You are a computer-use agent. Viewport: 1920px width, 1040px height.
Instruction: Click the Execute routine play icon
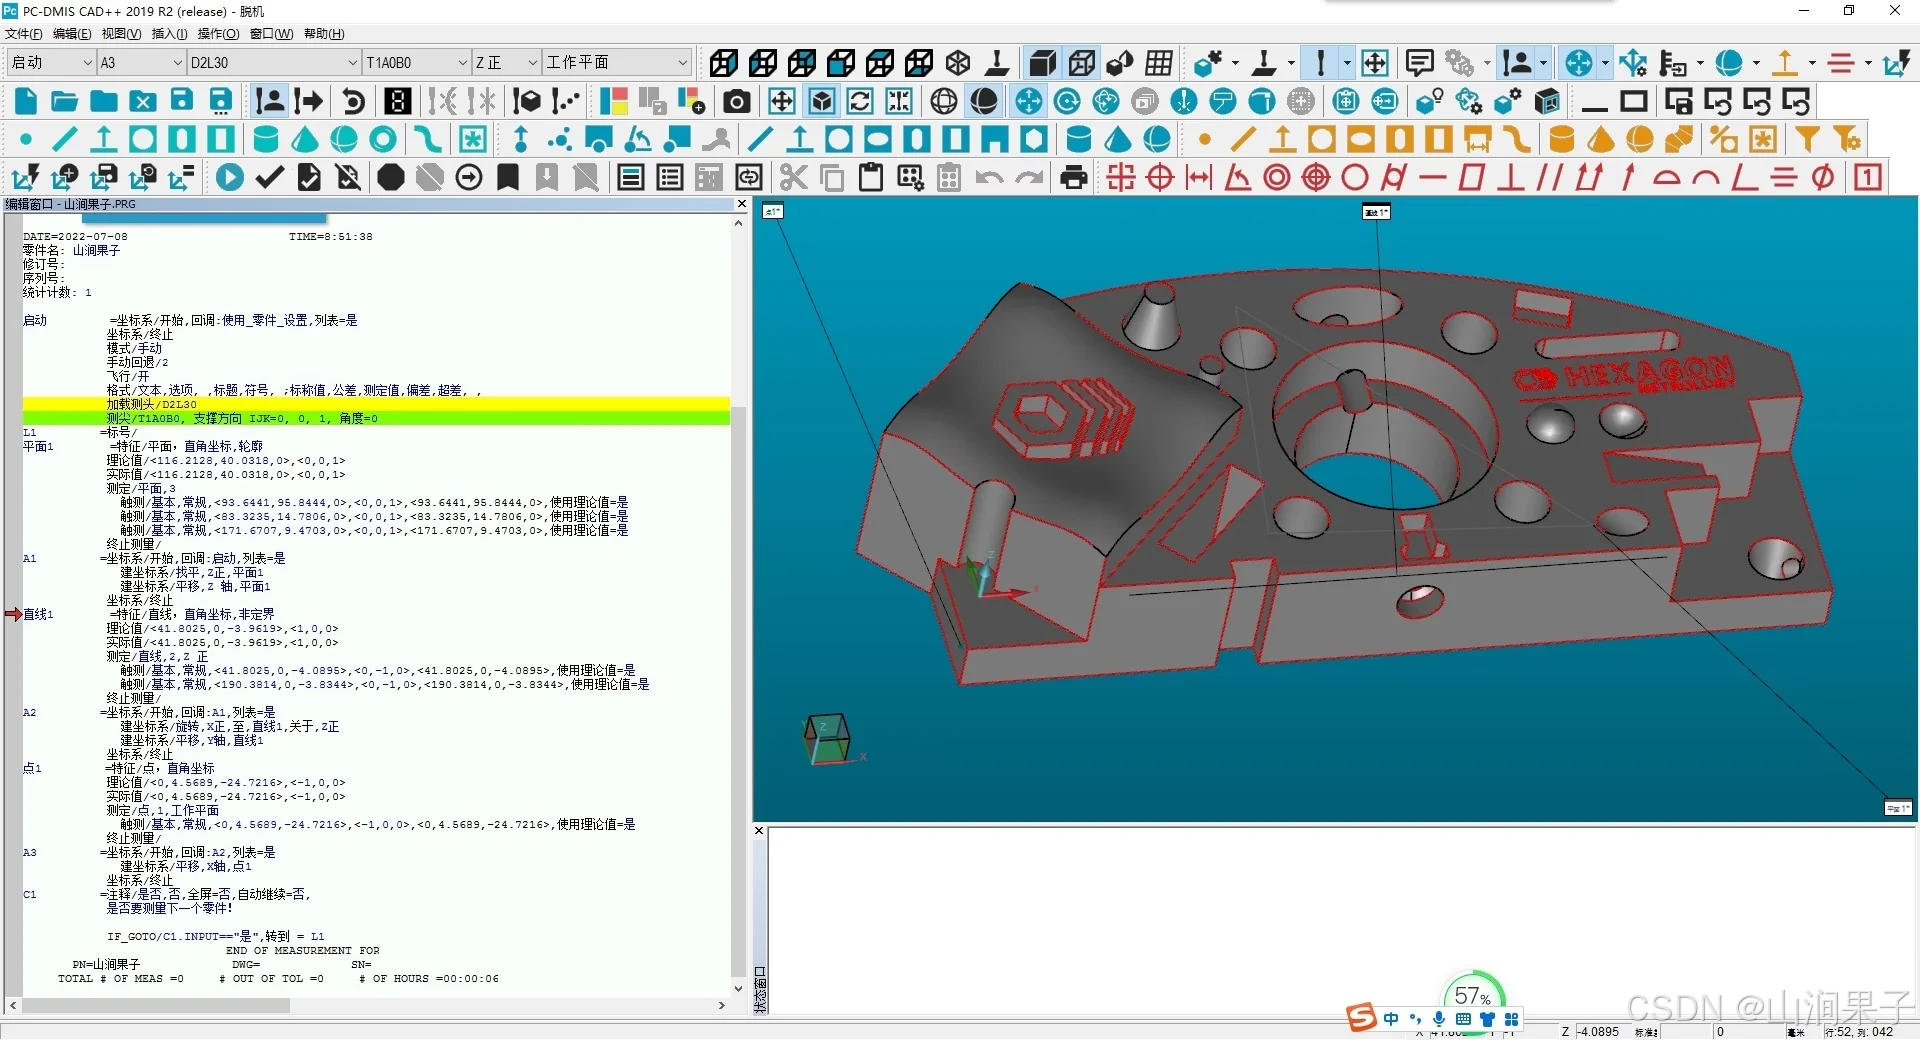tap(230, 178)
